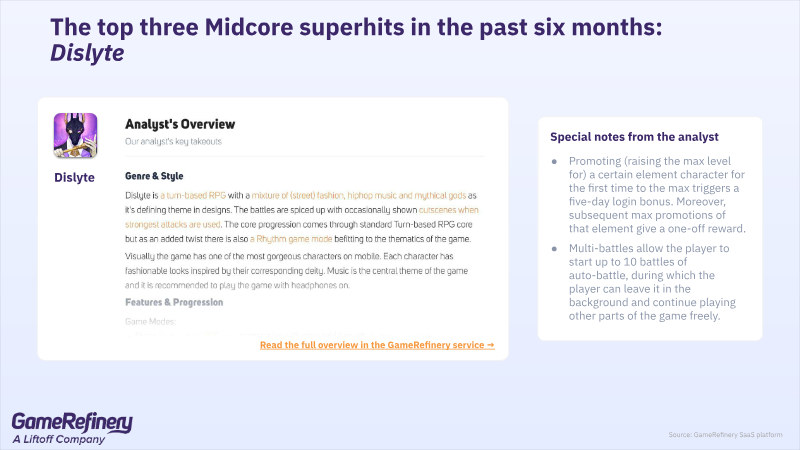Click 'Special notes from the analyst' heading

(x=634, y=137)
